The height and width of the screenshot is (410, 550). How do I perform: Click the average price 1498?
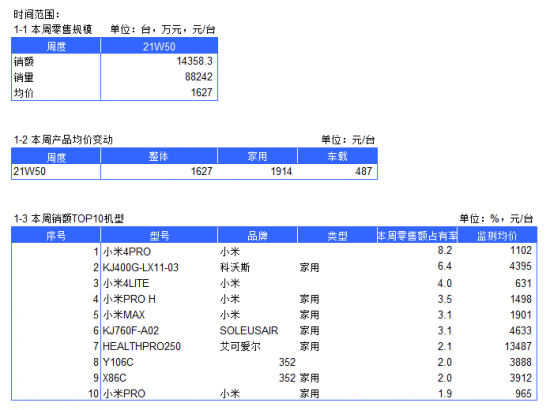coord(521,299)
